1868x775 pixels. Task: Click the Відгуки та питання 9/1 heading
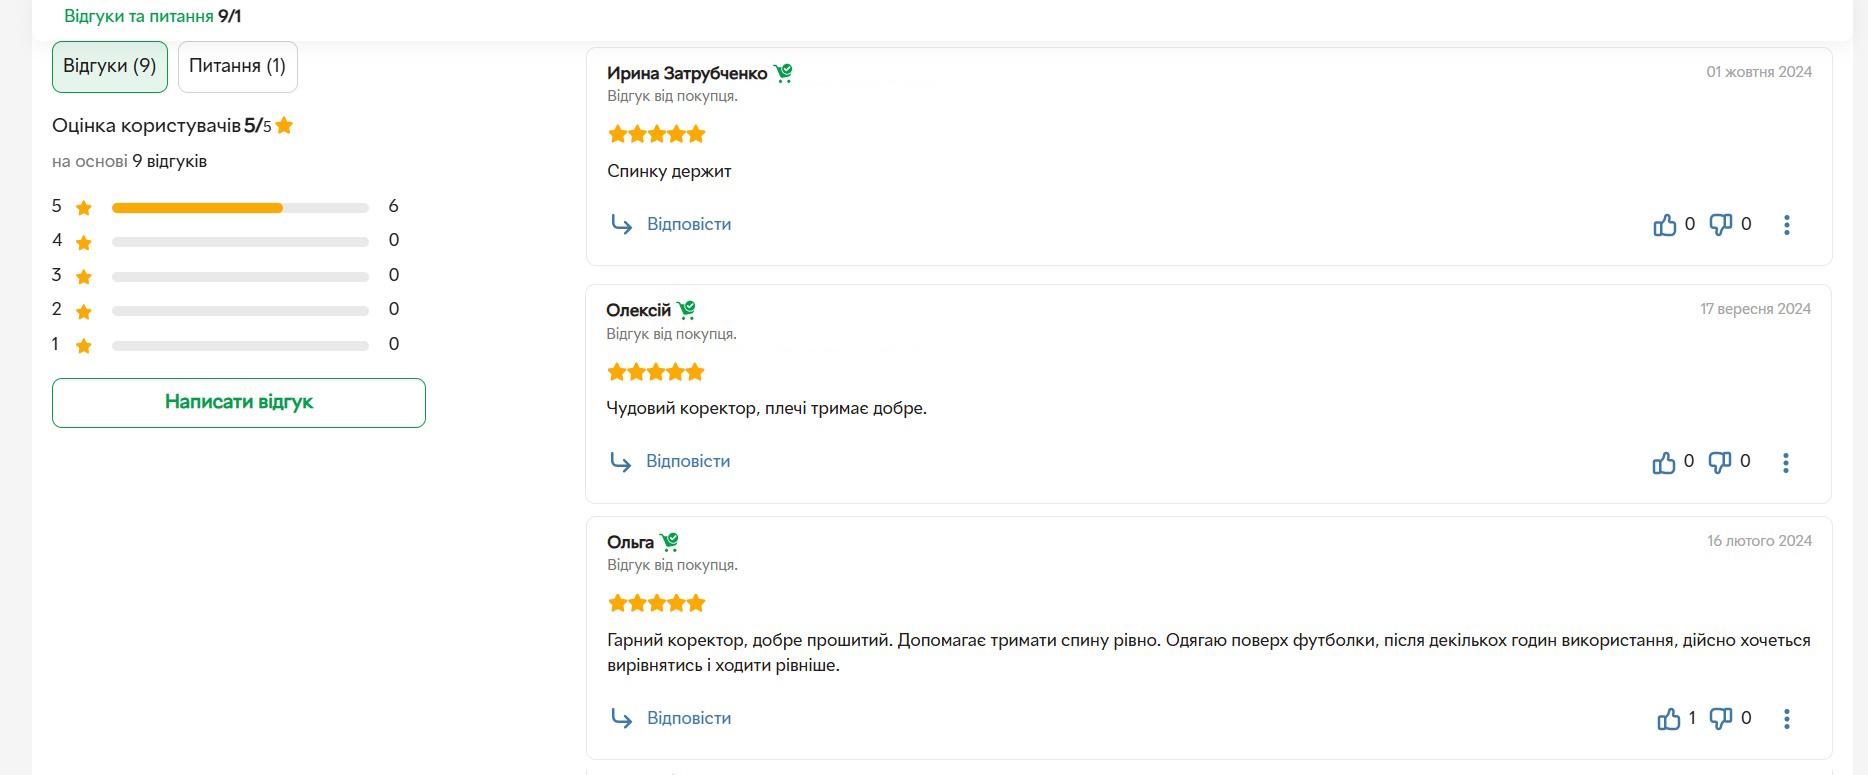click(152, 16)
